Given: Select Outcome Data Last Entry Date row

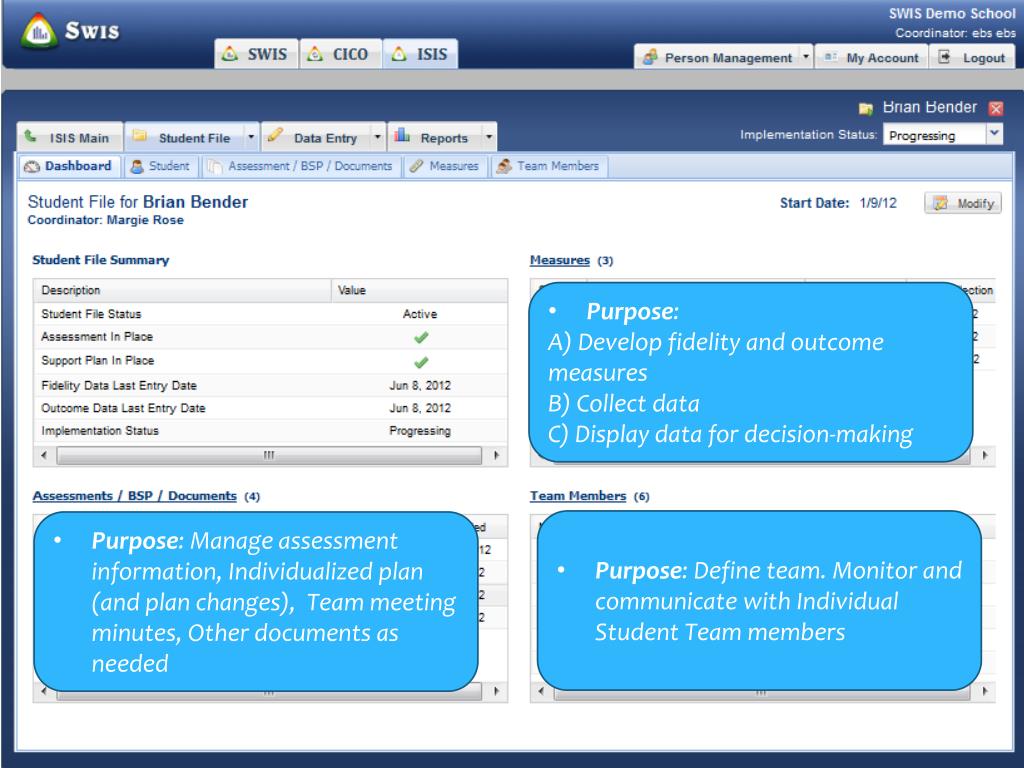Looking at the screenshot, I should pyautogui.click(x=270, y=408).
